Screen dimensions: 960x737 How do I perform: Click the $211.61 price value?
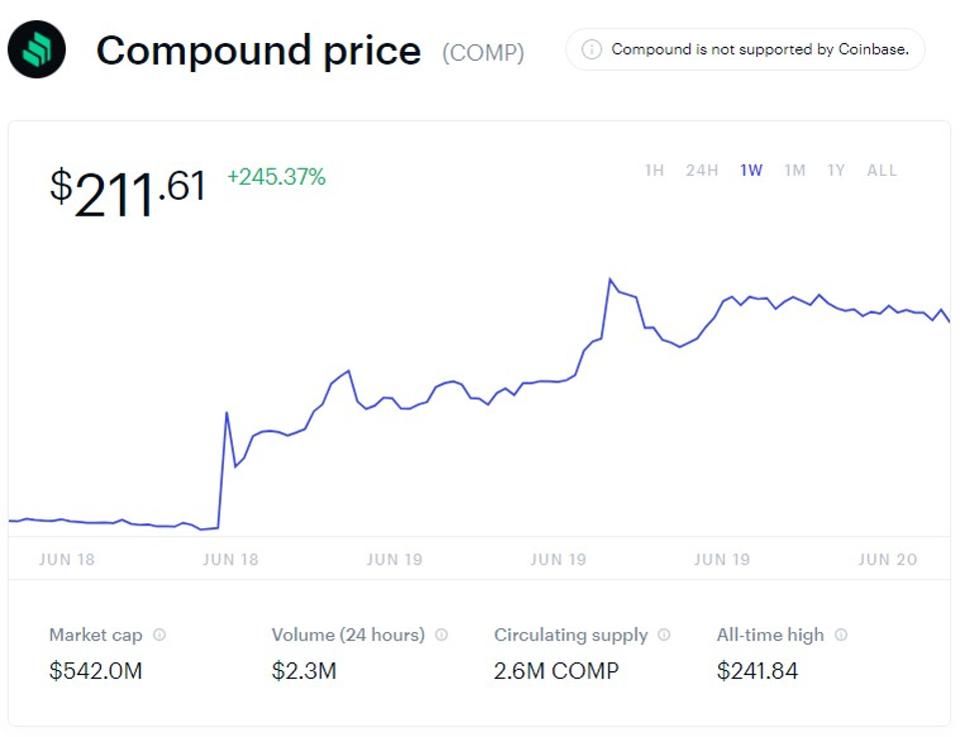[x=128, y=190]
